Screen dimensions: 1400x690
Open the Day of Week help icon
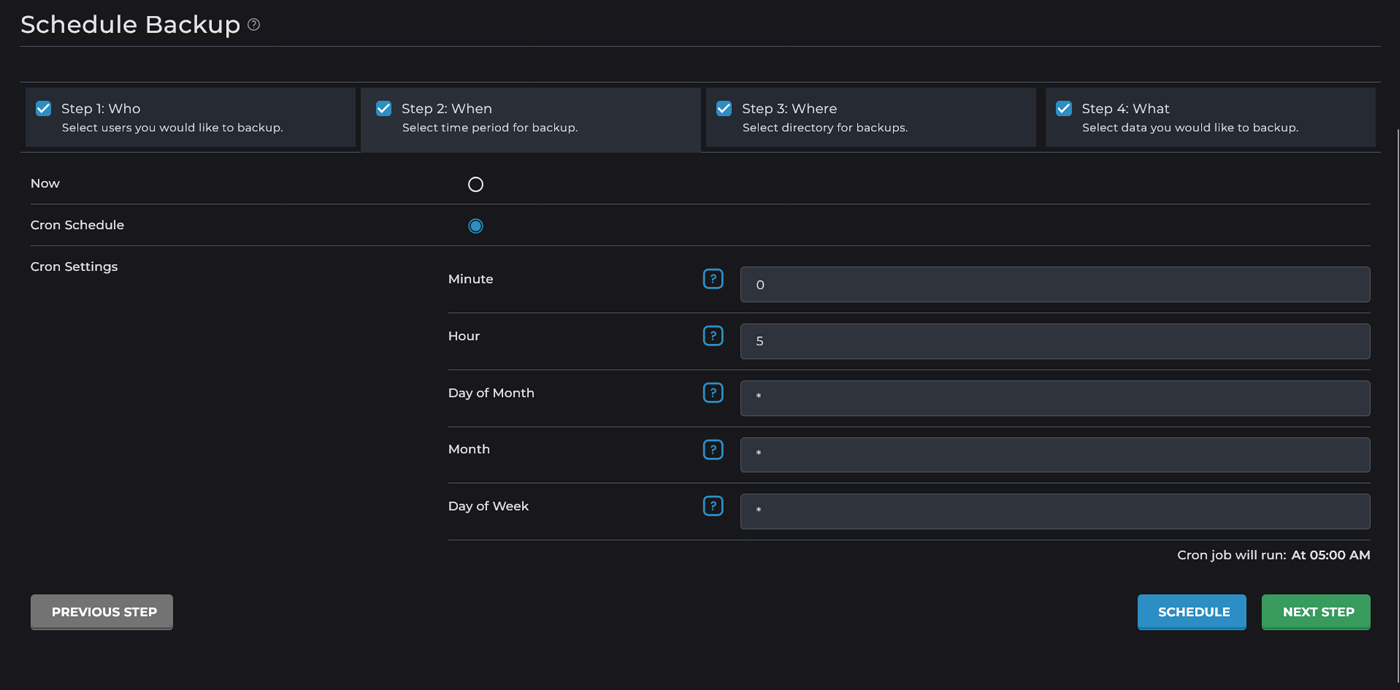(713, 505)
